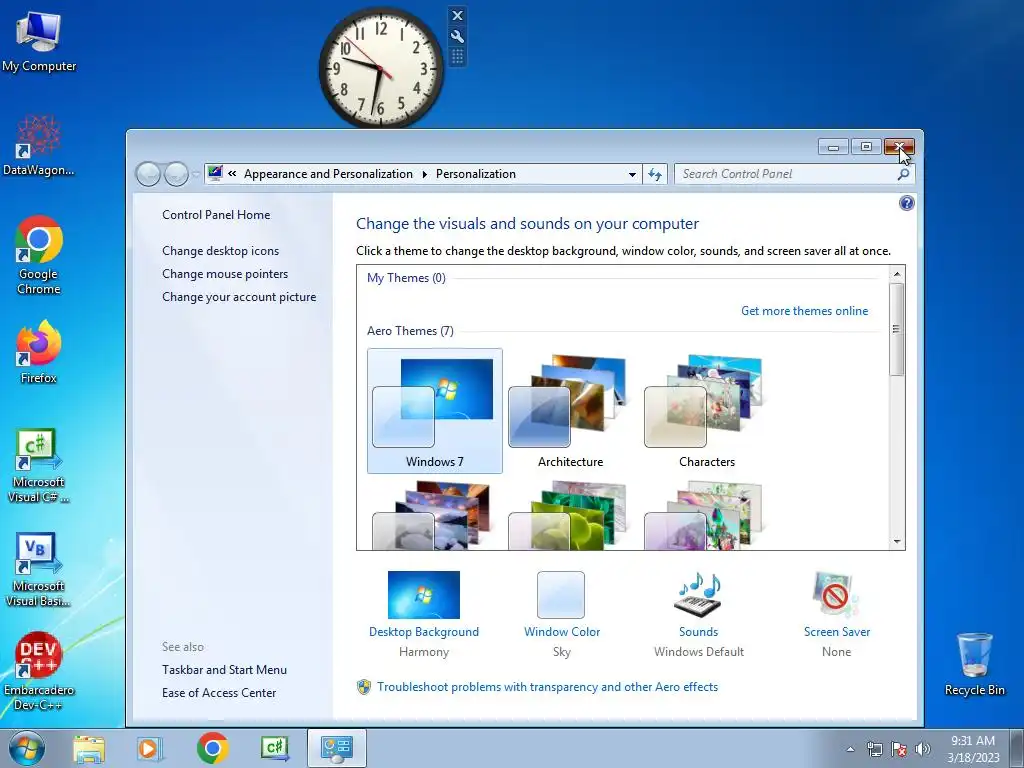Image resolution: width=1024 pixels, height=768 pixels.
Task: Click the Personalization breadcrumb
Action: (475, 174)
